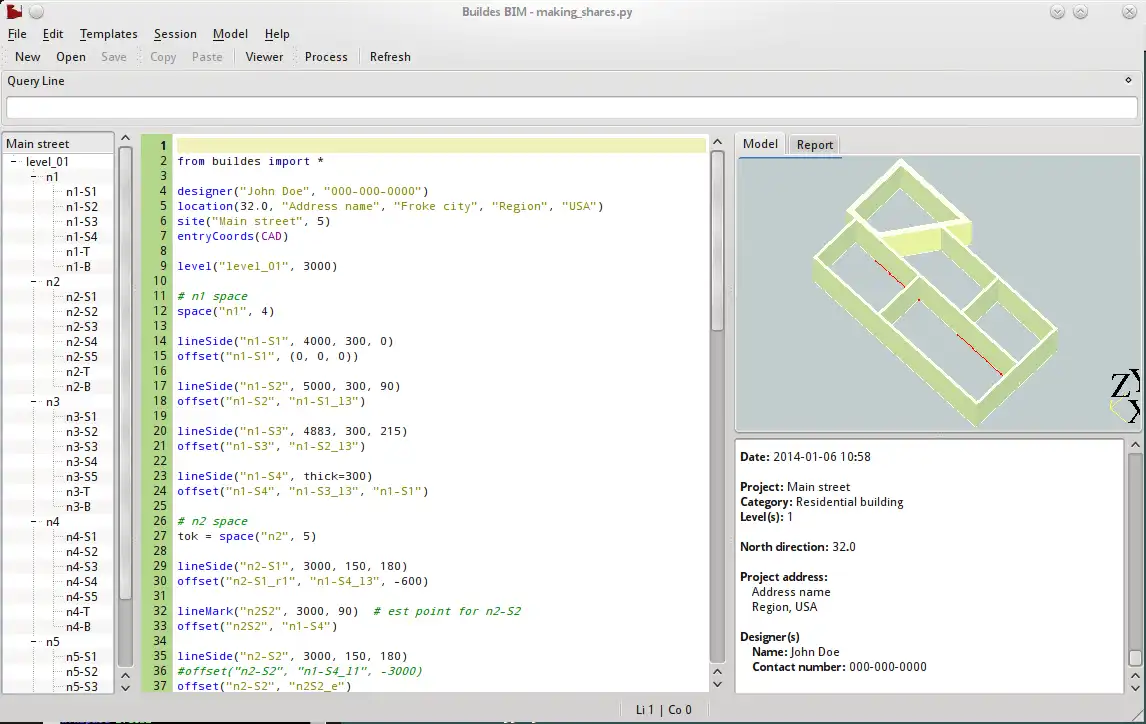This screenshot has width=1146, height=724.
Task: Click the Builldes app icon in title bar
Action: [13, 12]
